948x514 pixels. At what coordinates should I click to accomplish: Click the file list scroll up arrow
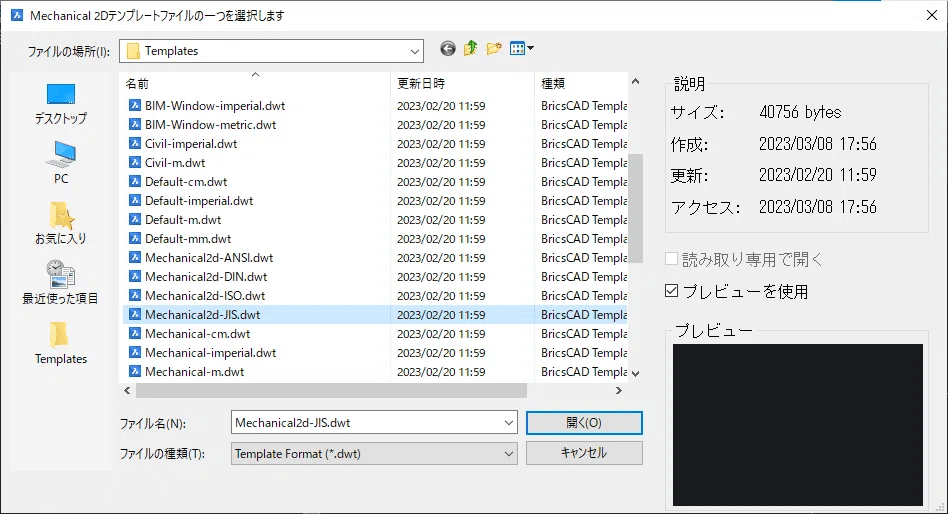point(635,81)
